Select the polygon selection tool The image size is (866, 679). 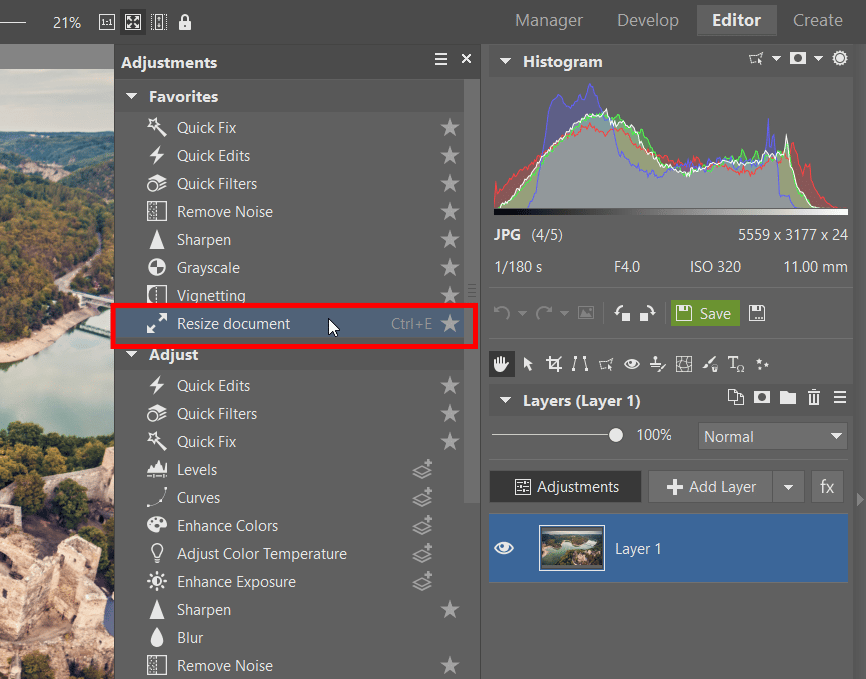(x=606, y=364)
